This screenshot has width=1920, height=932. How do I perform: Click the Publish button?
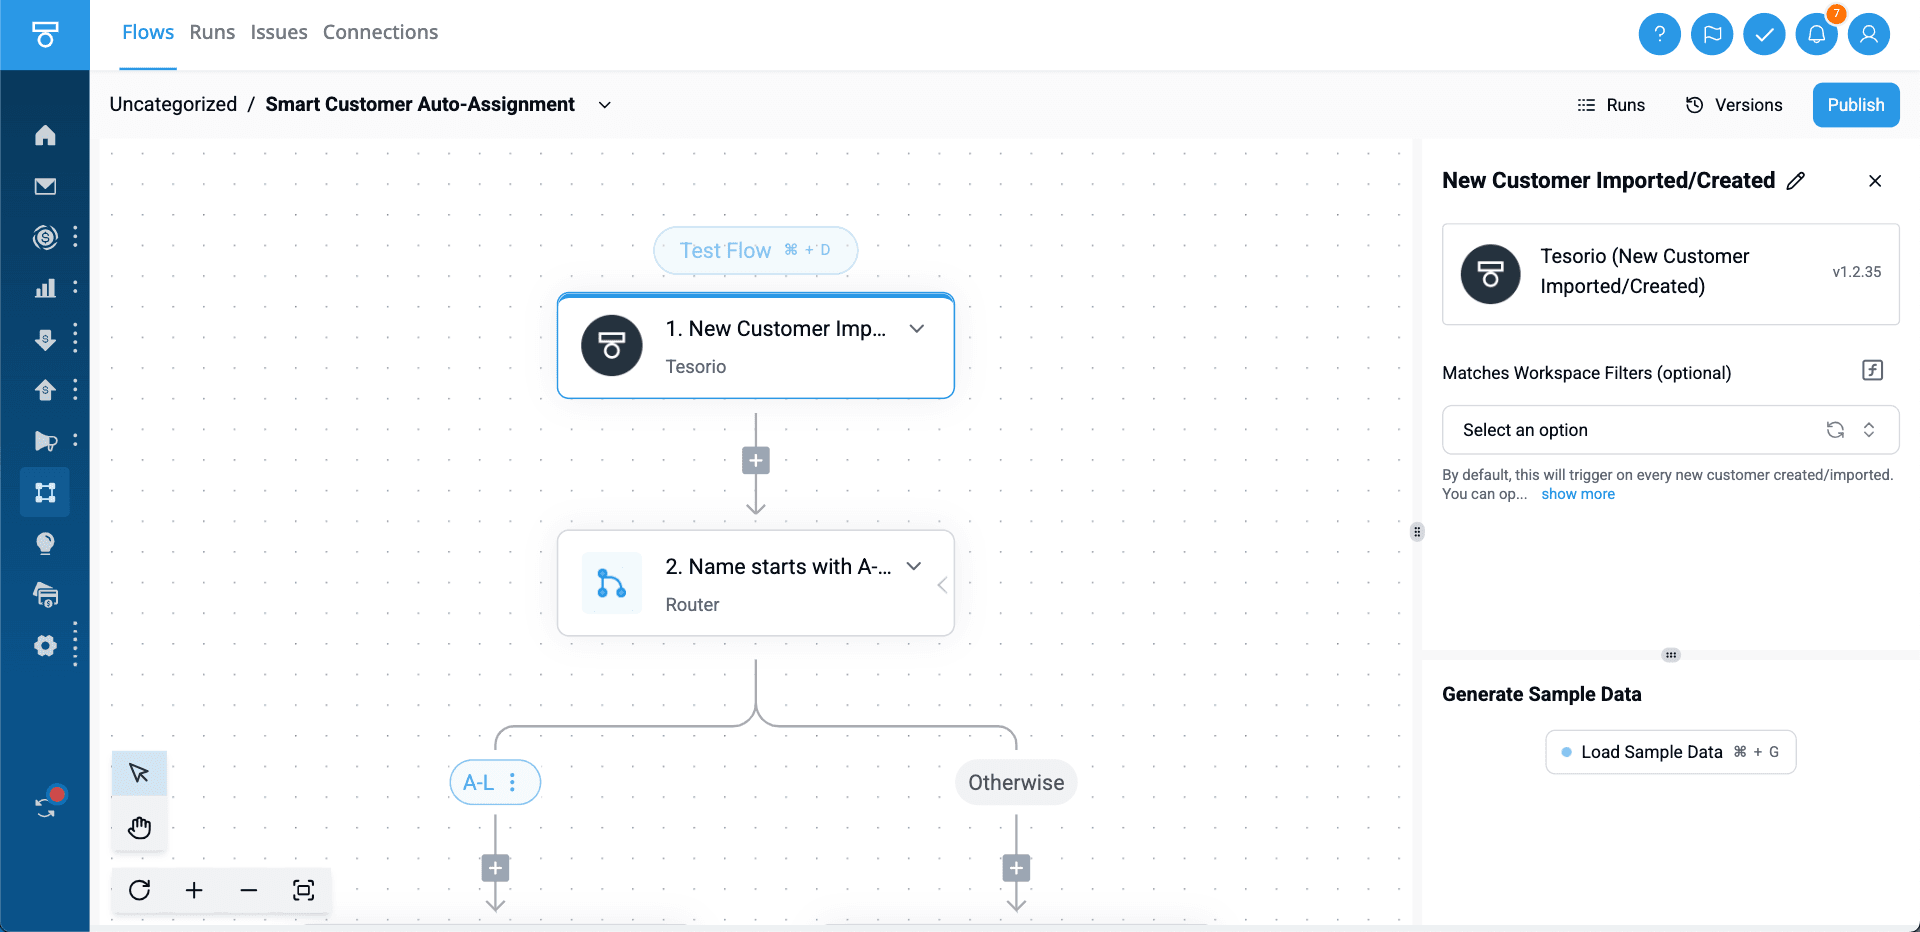click(1855, 105)
